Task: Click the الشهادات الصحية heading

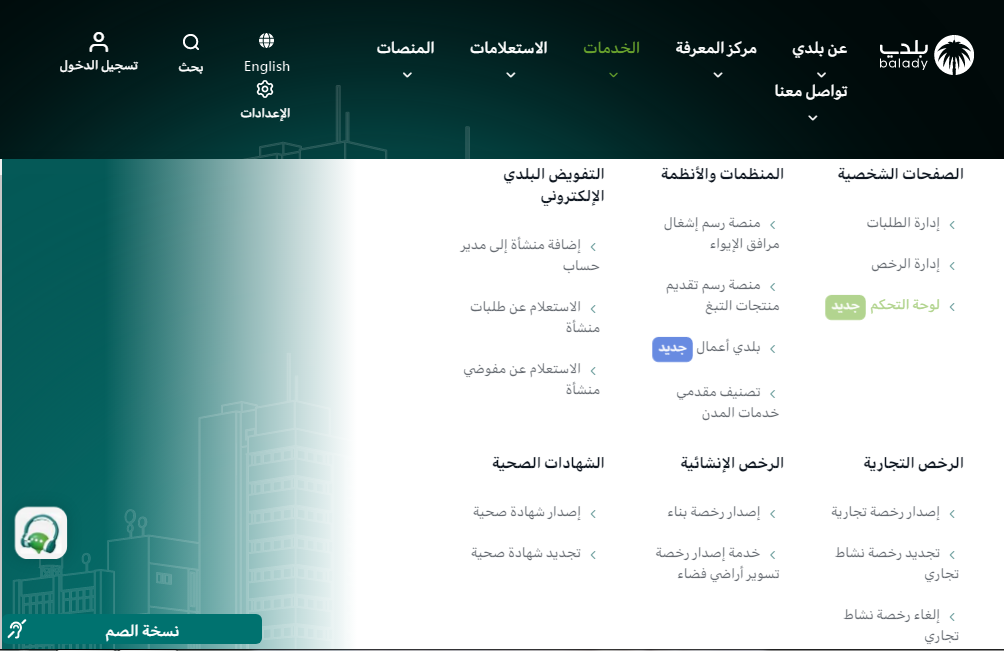Action: pos(548,463)
